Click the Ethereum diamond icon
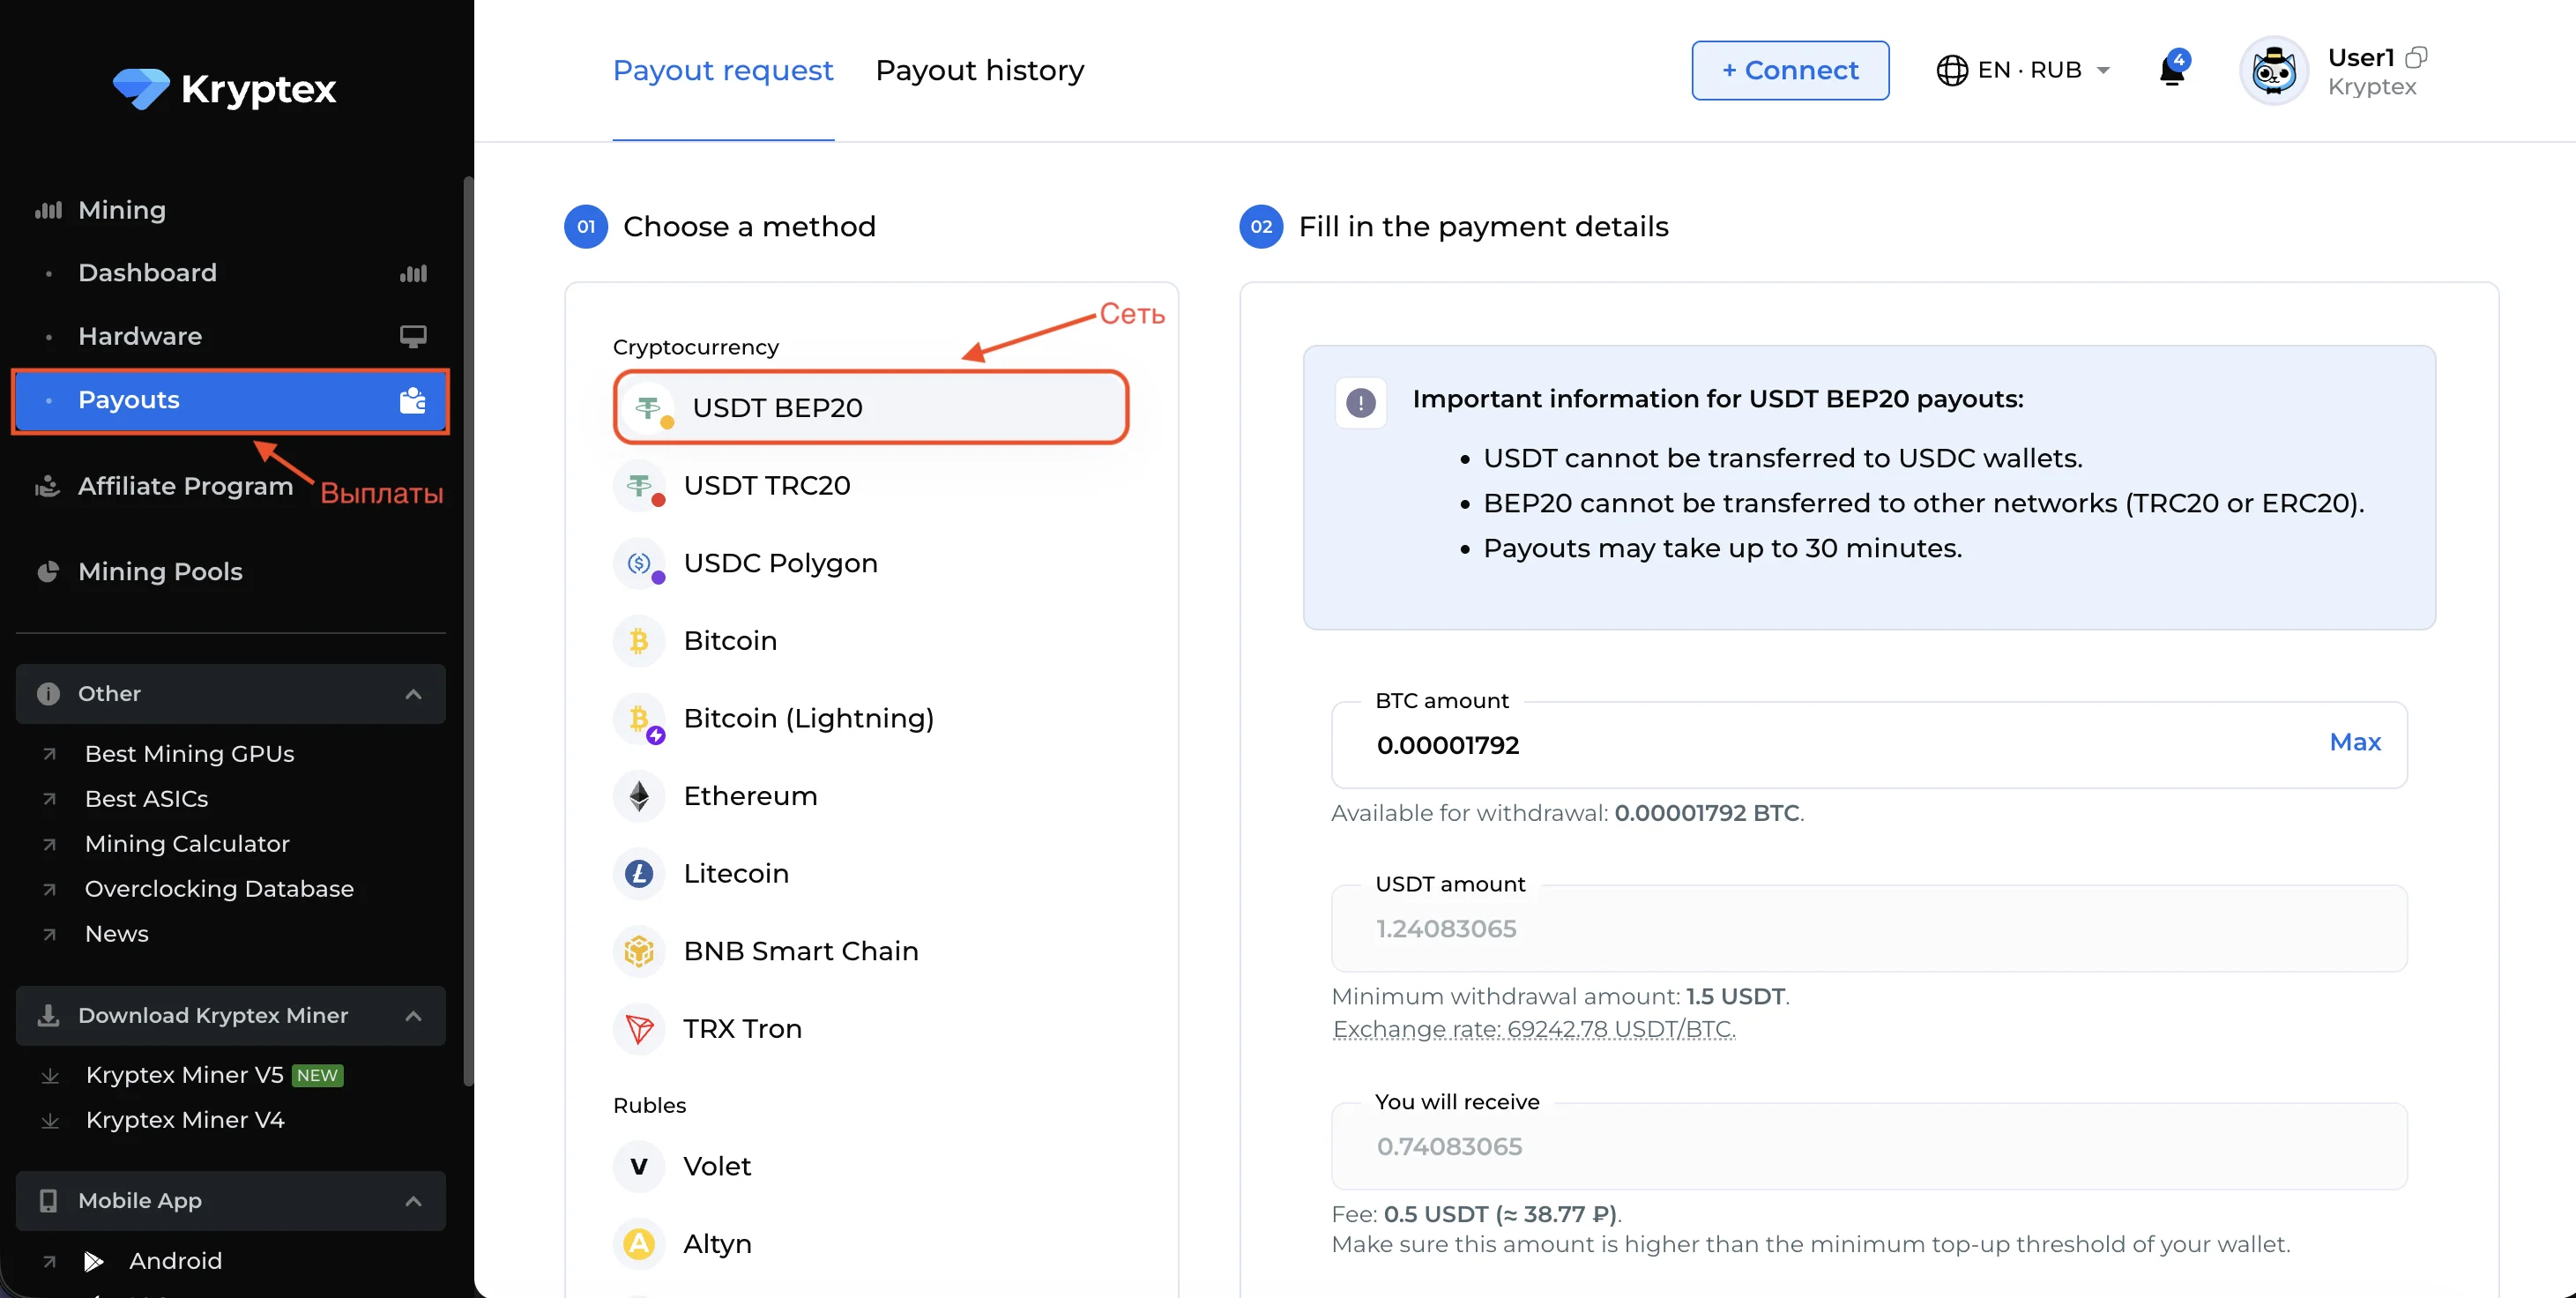The height and width of the screenshot is (1298, 2576). pyautogui.click(x=639, y=796)
